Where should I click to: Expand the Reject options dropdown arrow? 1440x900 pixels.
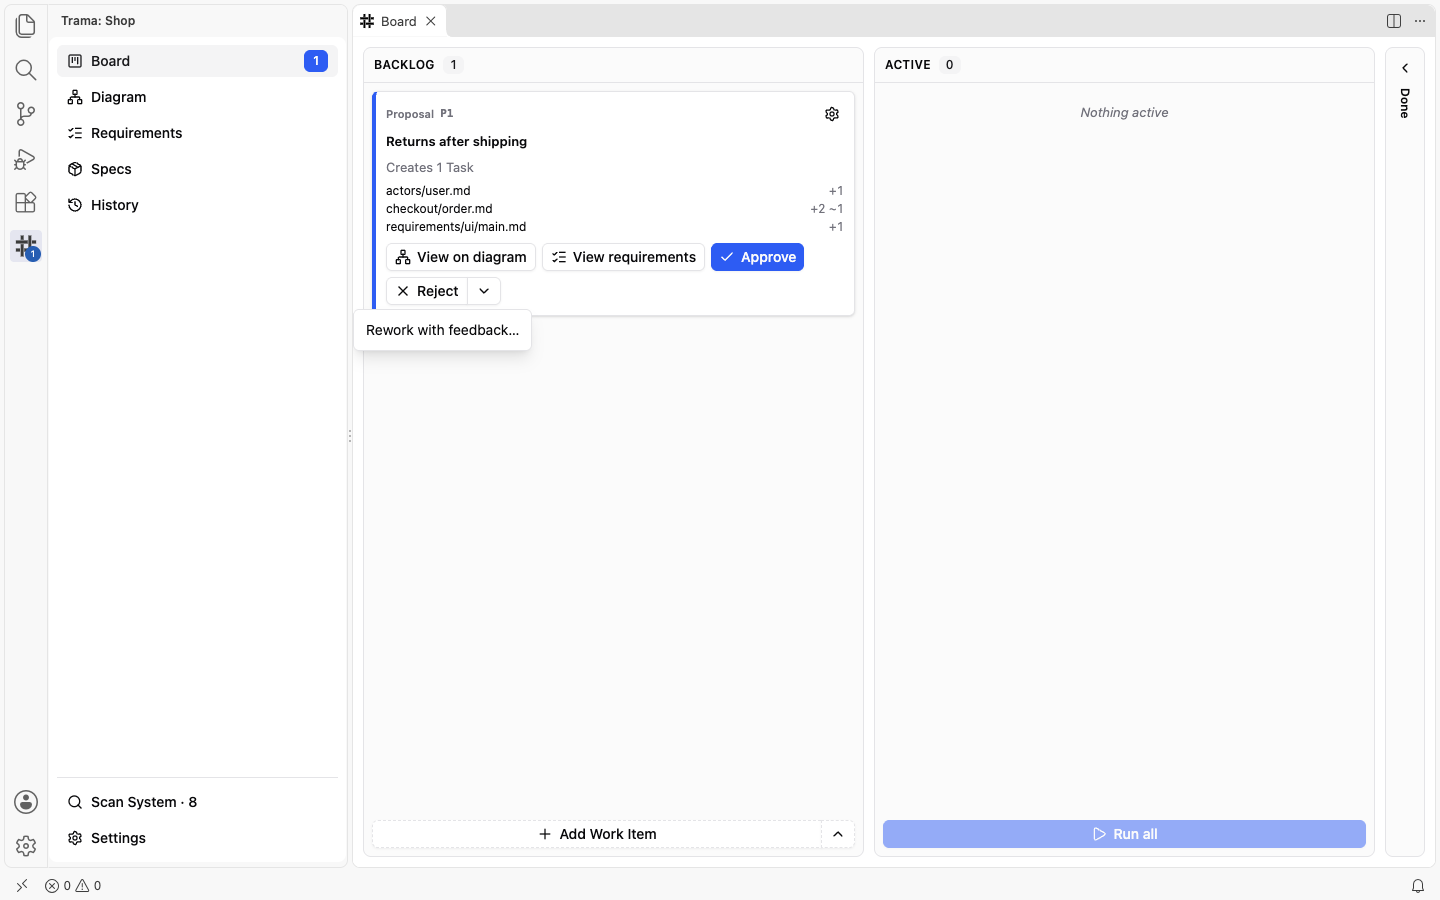[484, 291]
